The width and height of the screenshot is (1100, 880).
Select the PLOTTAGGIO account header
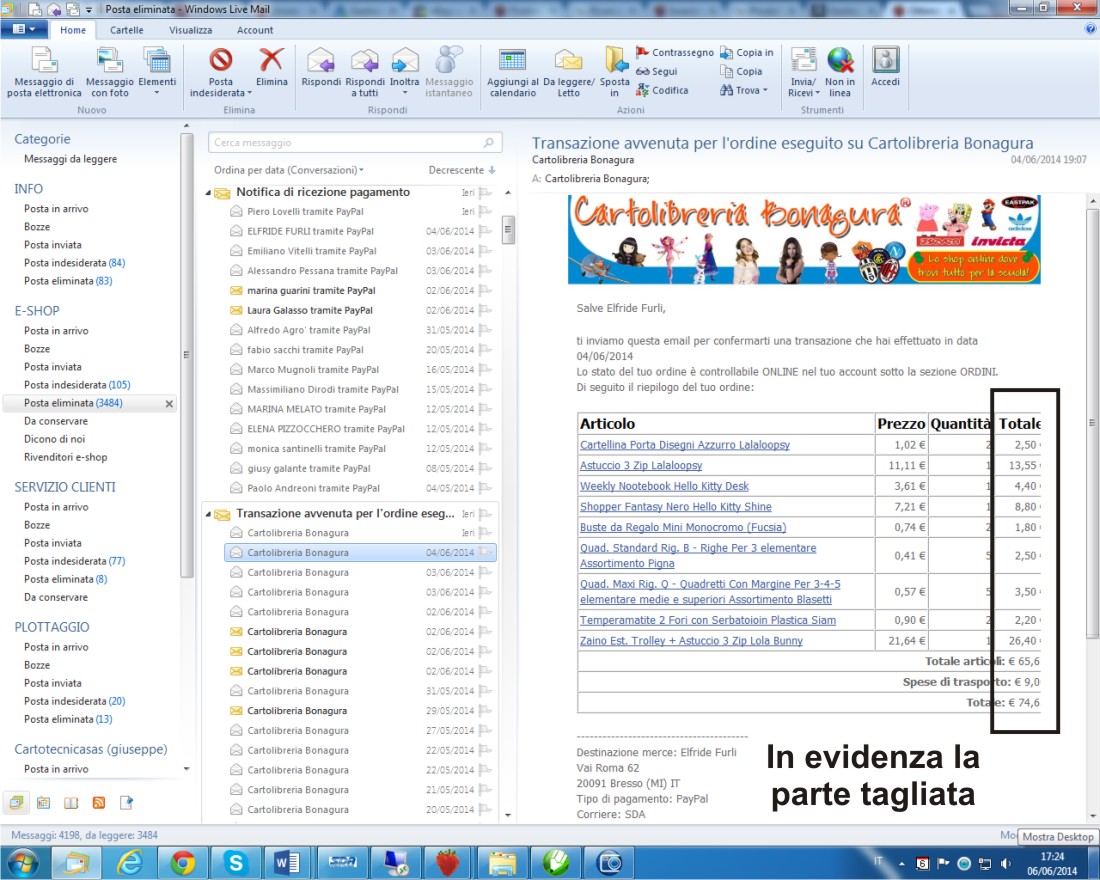click(52, 627)
